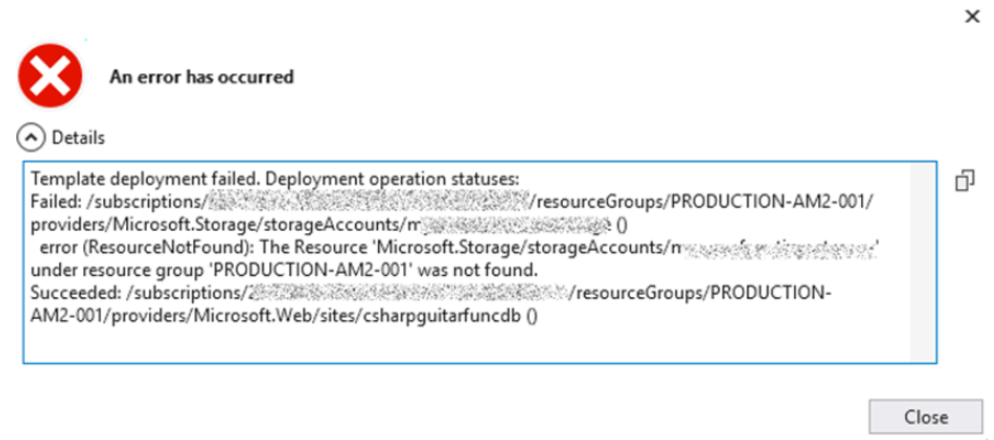
Task: Collapse the Details section chevron
Action: 33,137
